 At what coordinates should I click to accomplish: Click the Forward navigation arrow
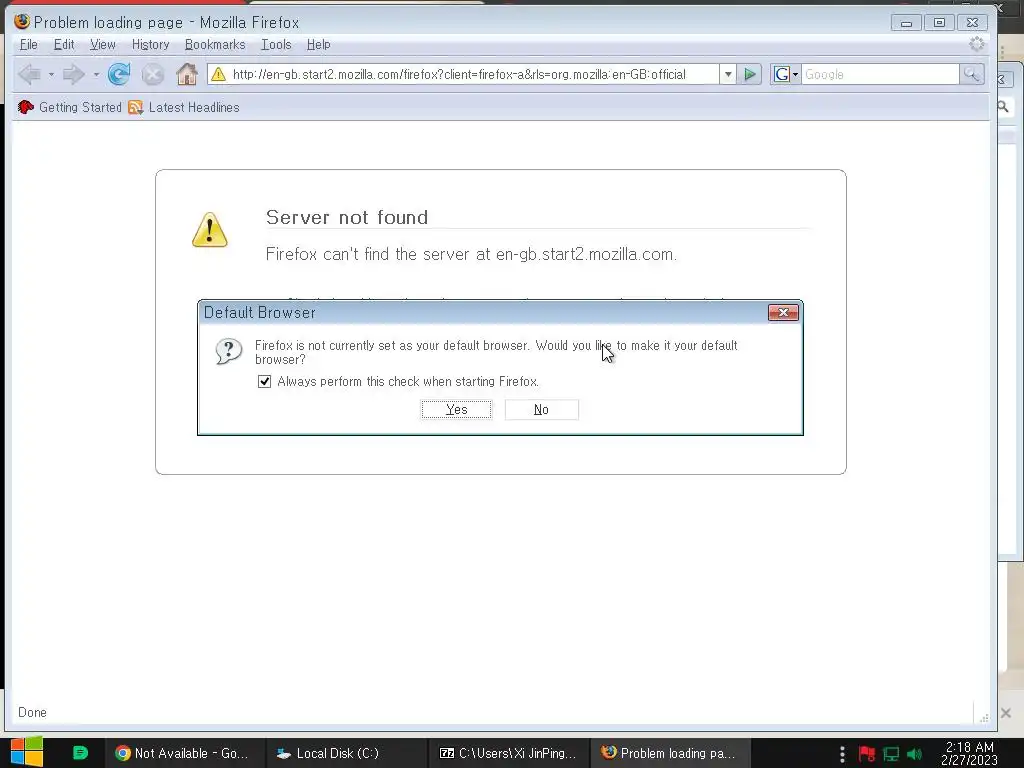click(x=73, y=74)
